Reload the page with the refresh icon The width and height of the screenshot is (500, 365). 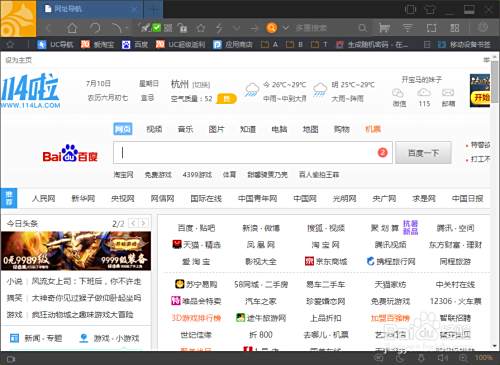tap(95, 28)
